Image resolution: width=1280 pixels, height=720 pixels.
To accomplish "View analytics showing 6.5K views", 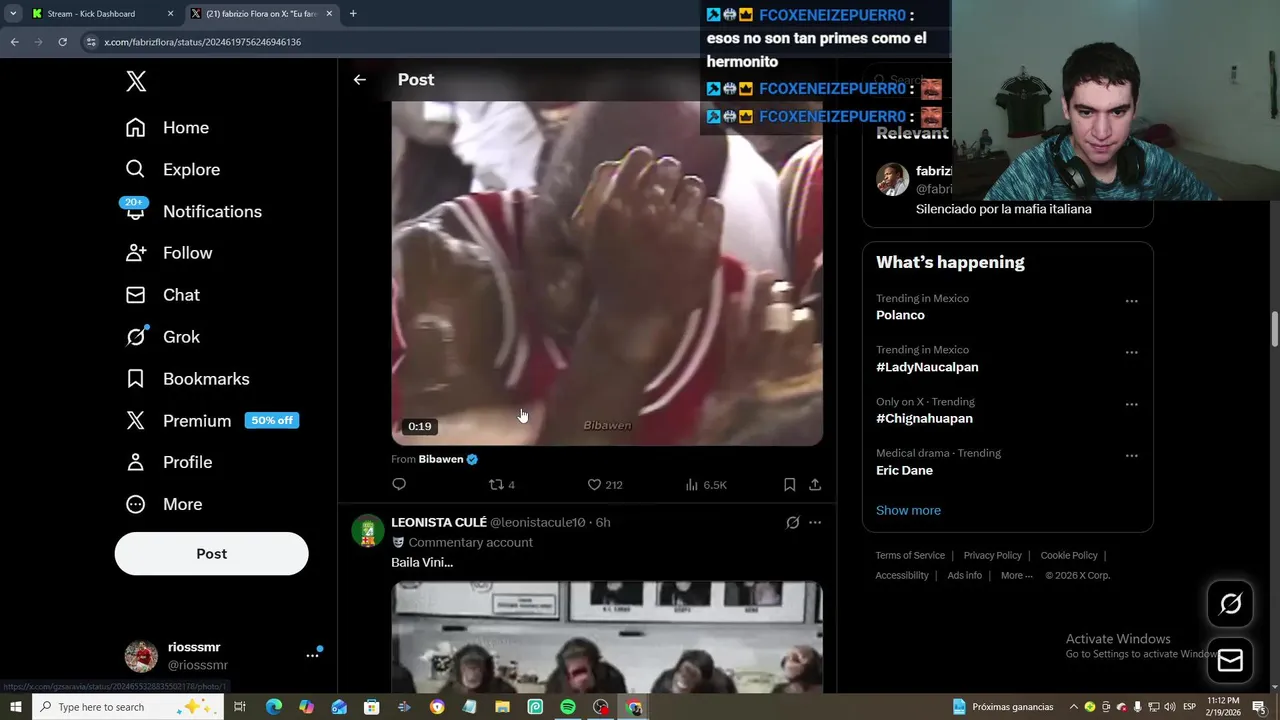I will tap(706, 485).
